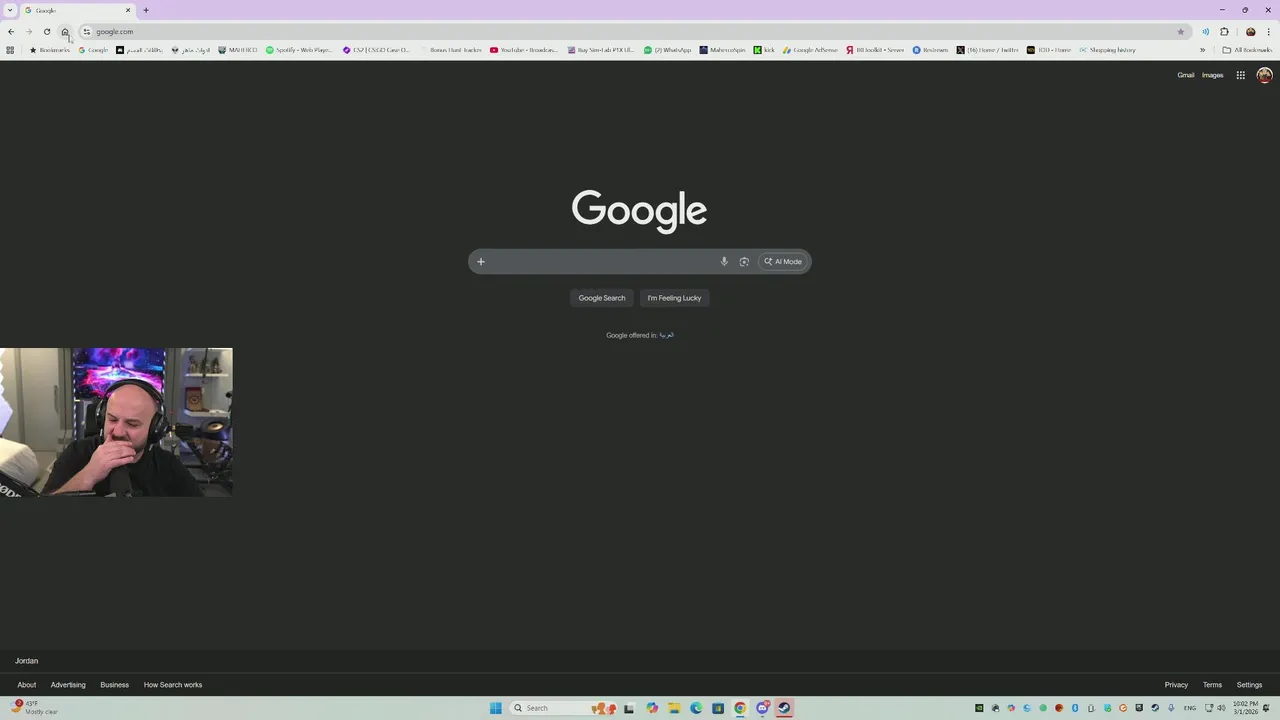Open the Extensions puzzle icon

[x=1224, y=32]
